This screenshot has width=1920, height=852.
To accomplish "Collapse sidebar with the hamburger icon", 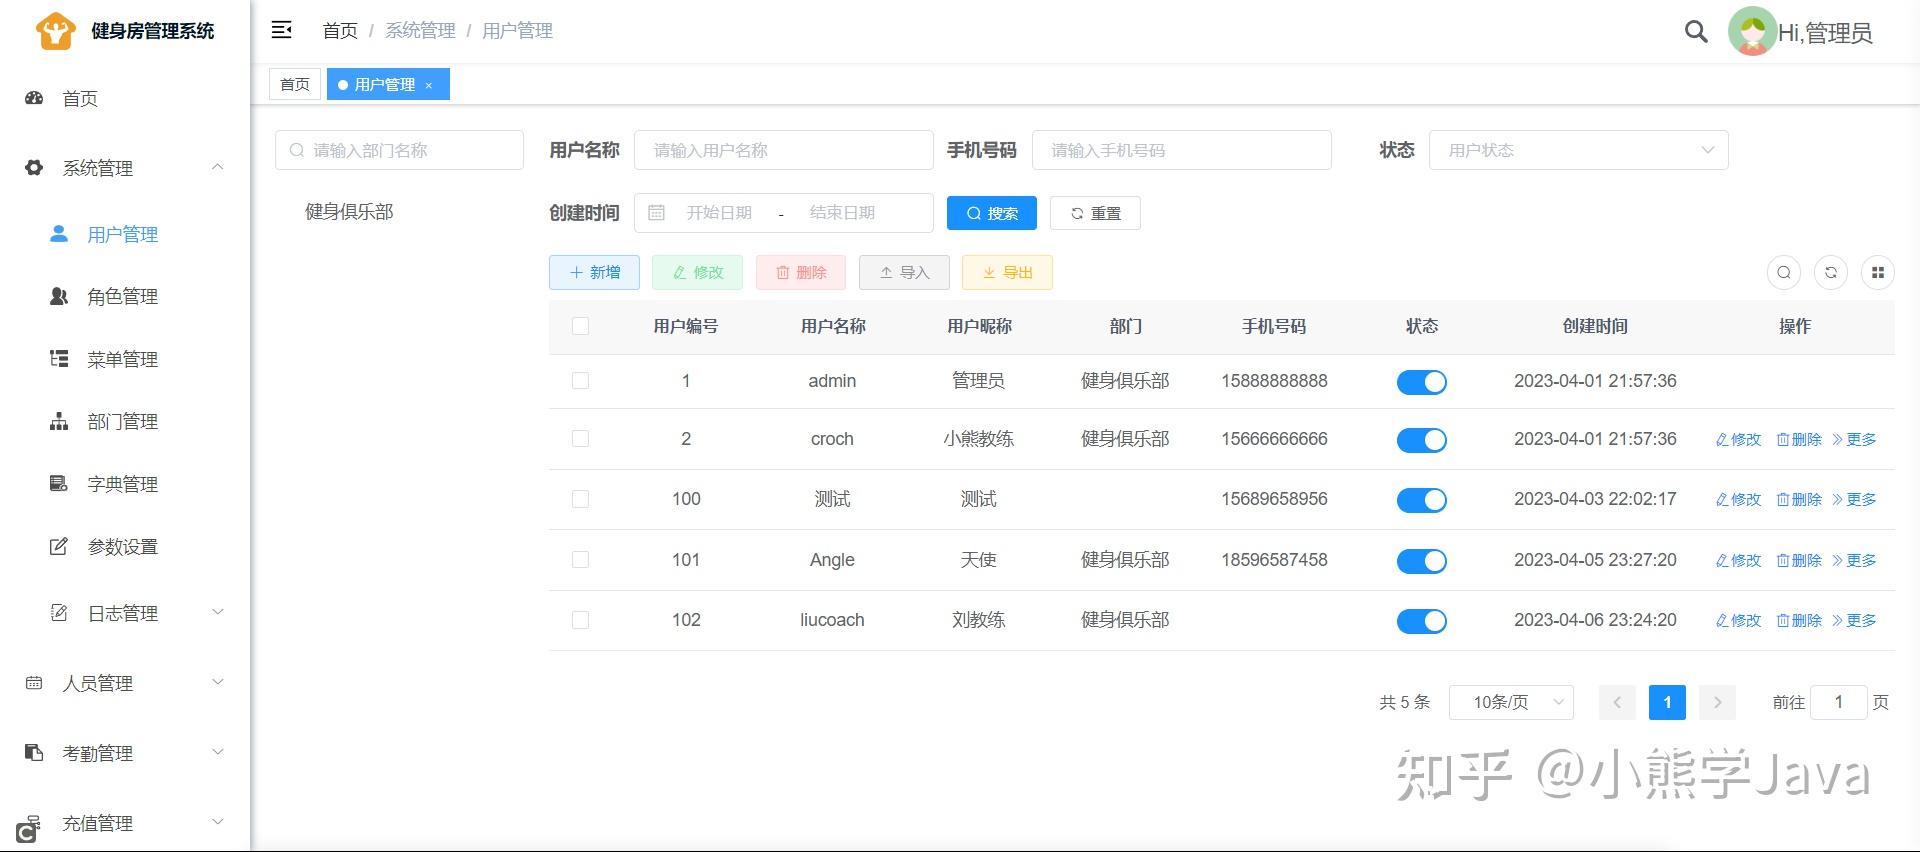I will click(x=282, y=30).
